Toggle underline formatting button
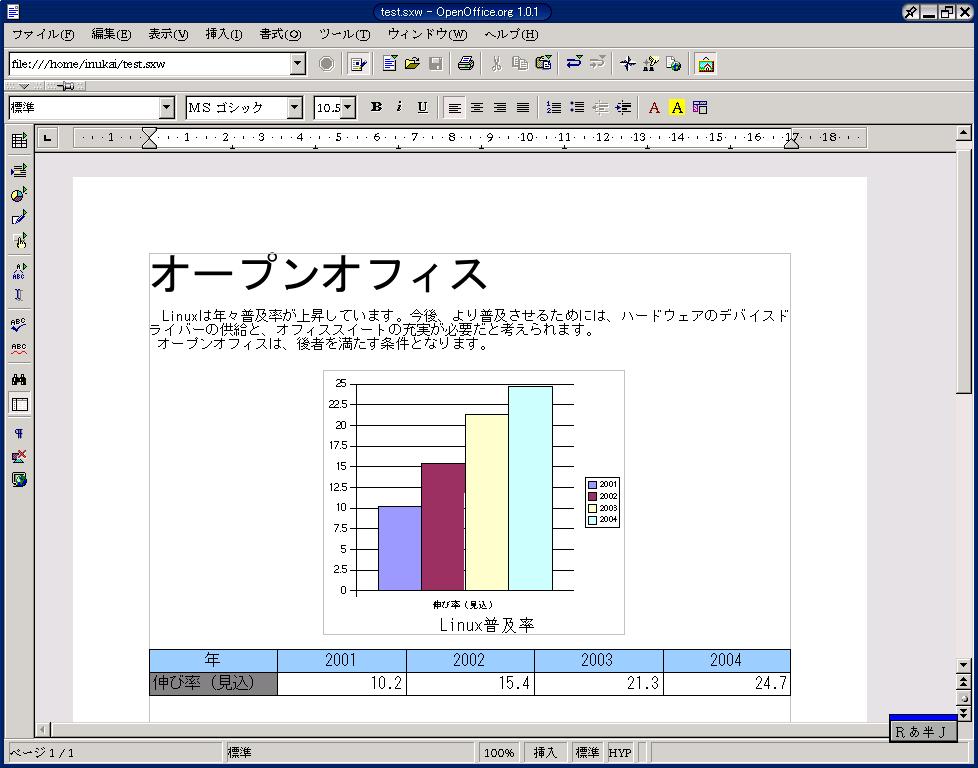The image size is (978, 768). (x=422, y=107)
